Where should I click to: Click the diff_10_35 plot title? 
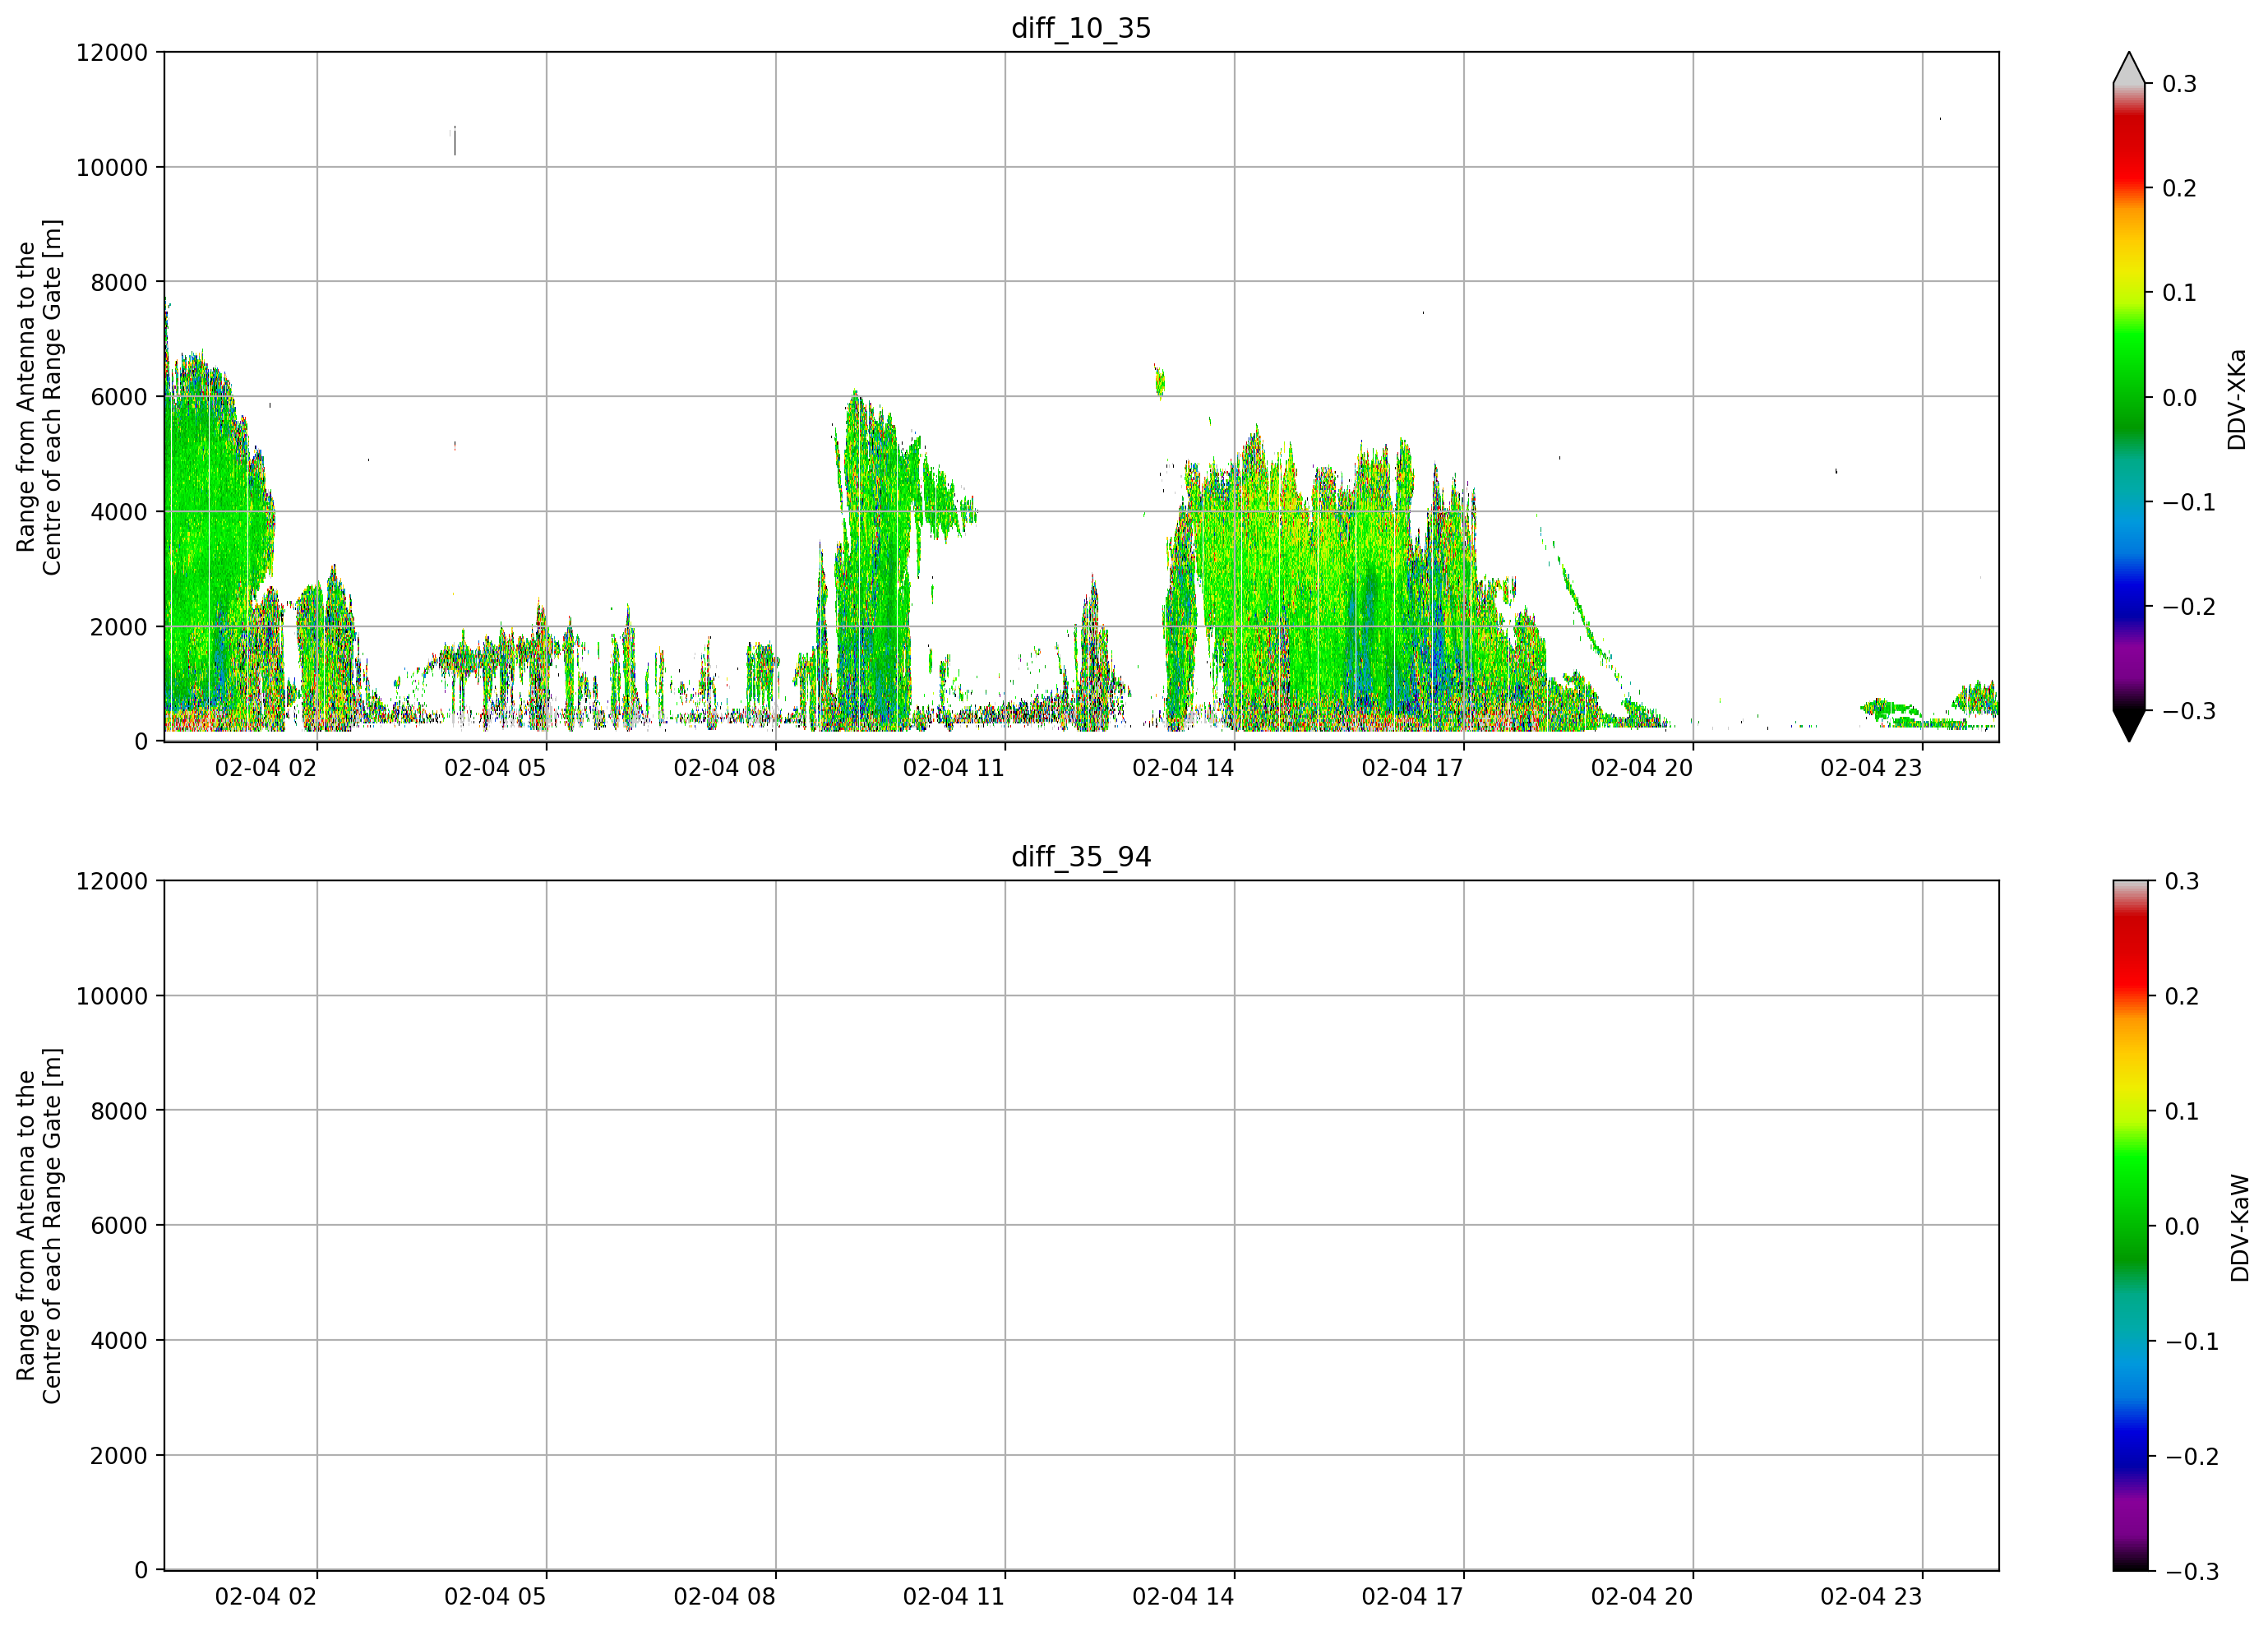(x=1081, y=28)
